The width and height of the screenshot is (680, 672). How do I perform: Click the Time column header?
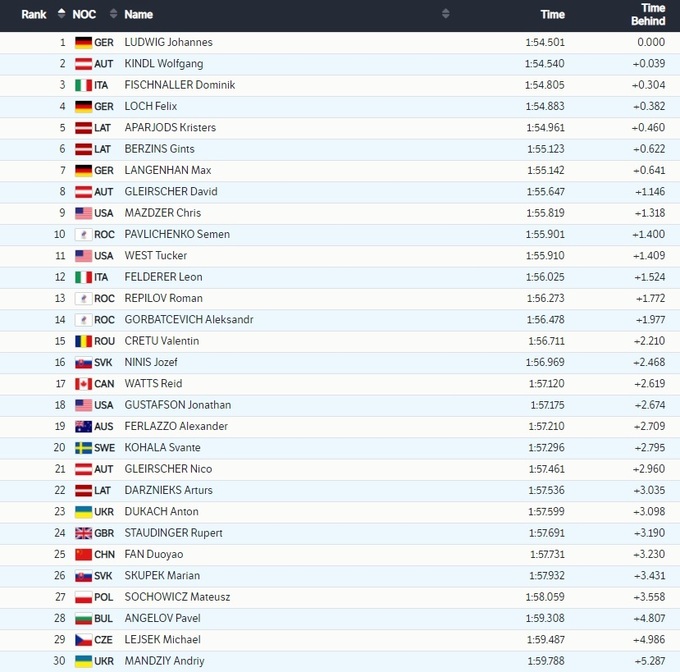[x=552, y=14]
